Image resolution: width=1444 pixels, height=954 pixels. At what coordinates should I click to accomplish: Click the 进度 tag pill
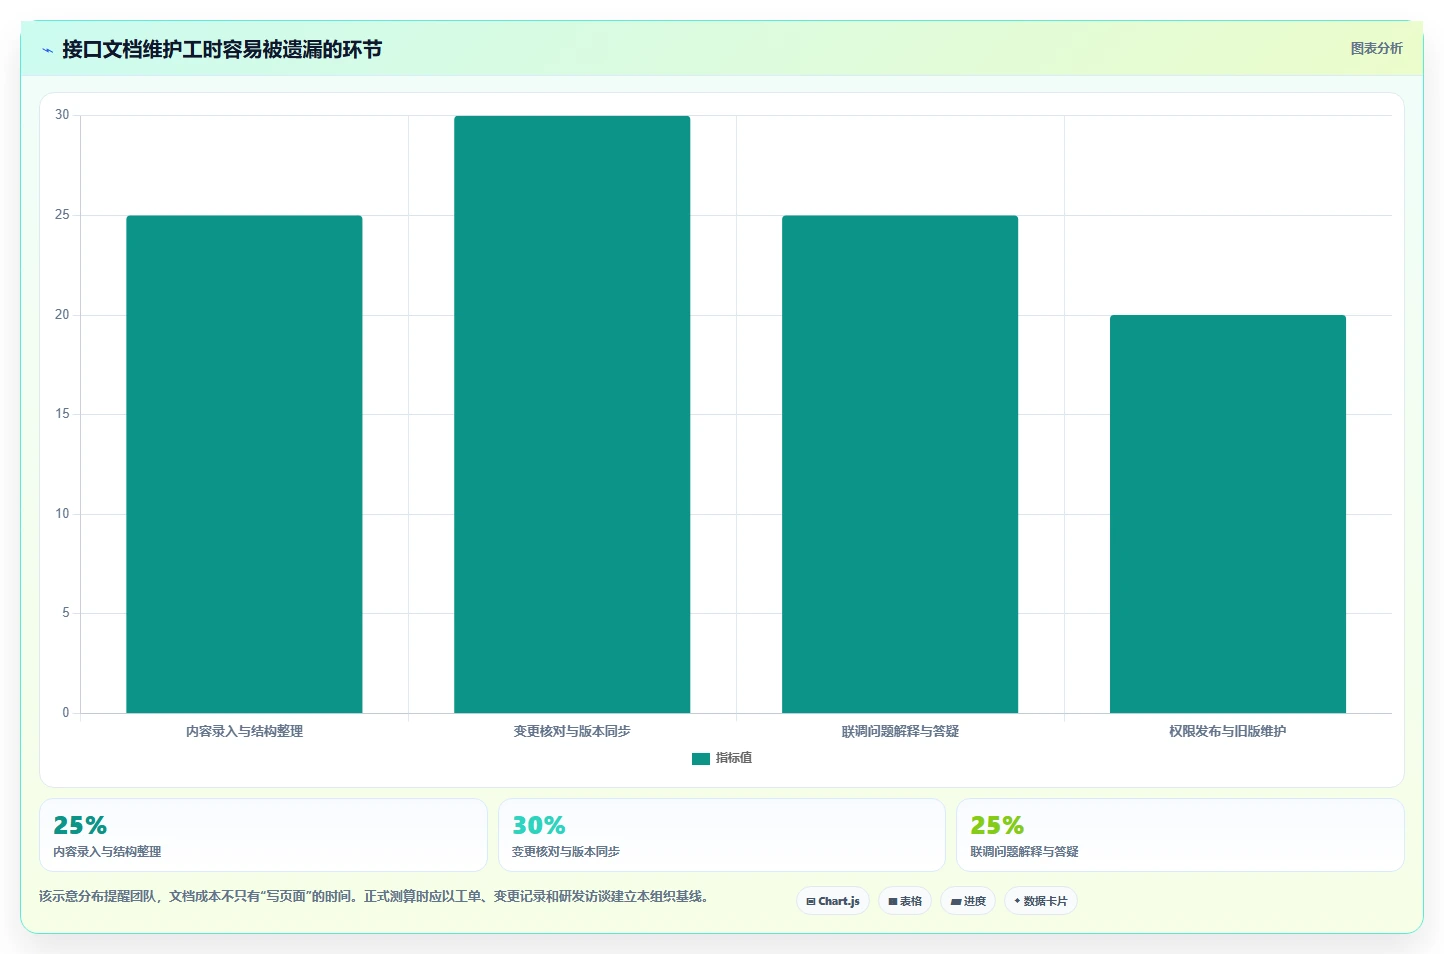pyautogui.click(x=968, y=901)
